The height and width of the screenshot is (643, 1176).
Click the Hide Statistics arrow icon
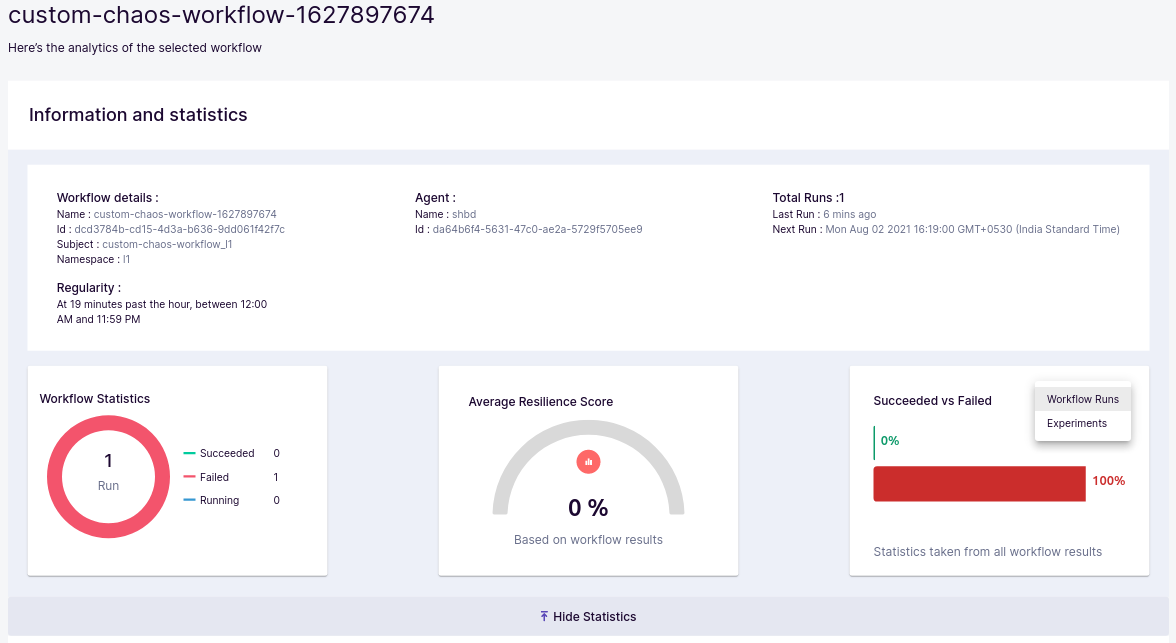point(544,616)
